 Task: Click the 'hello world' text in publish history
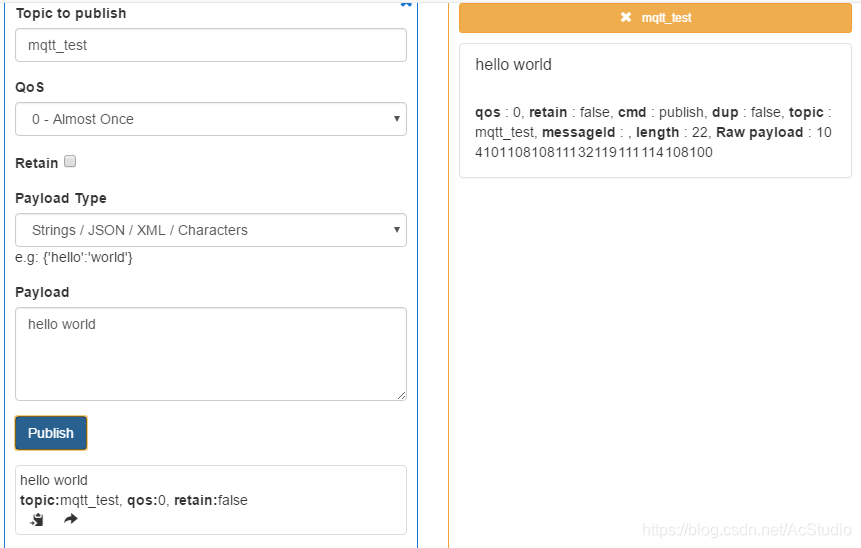tap(54, 480)
